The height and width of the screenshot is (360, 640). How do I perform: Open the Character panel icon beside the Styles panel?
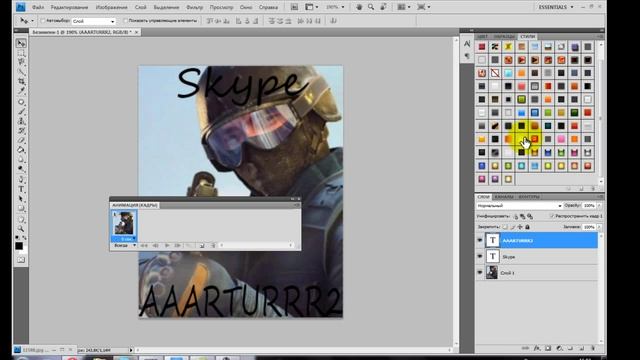467,44
